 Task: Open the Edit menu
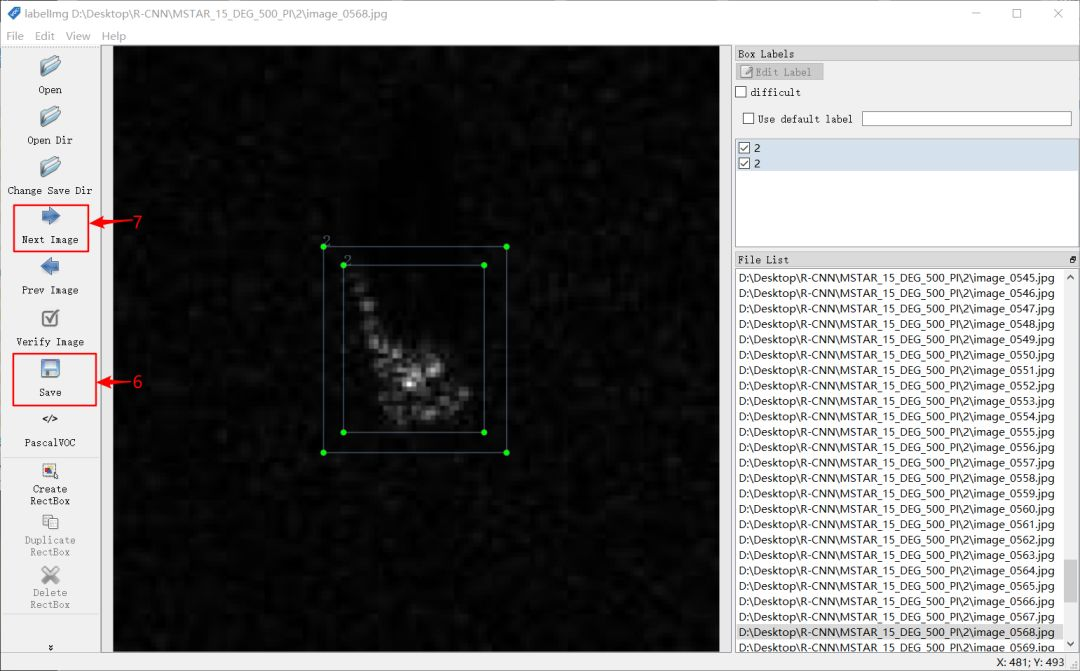pos(45,36)
